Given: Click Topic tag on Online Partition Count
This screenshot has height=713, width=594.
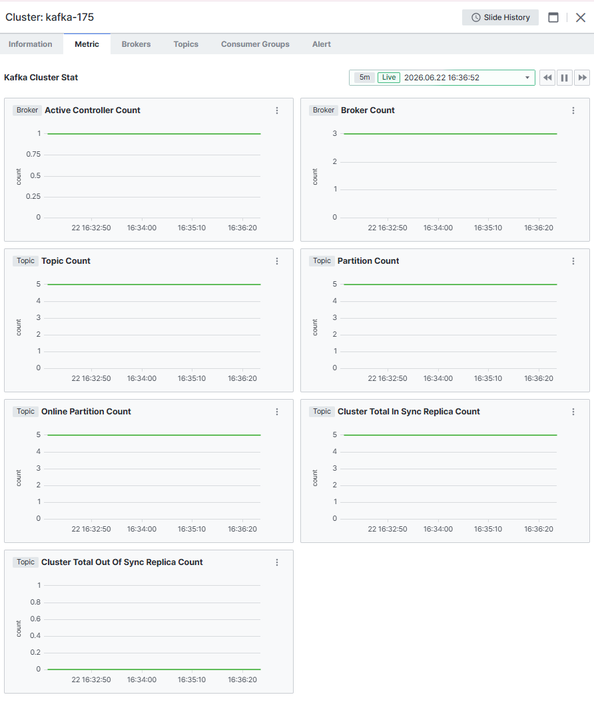Looking at the screenshot, I should (25, 411).
